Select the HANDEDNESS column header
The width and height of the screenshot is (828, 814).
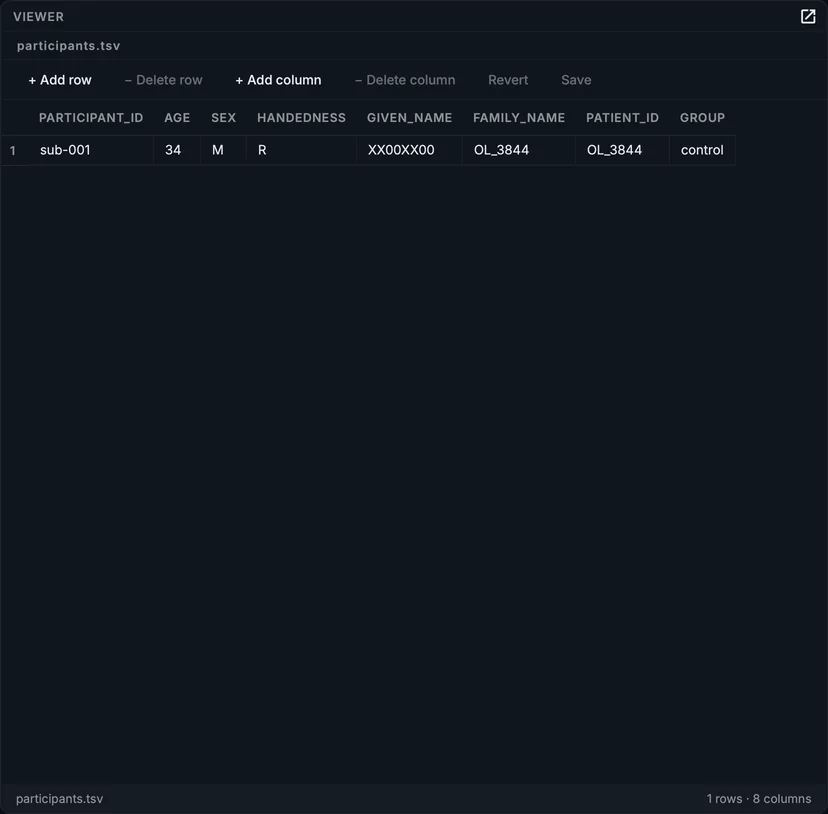point(302,118)
